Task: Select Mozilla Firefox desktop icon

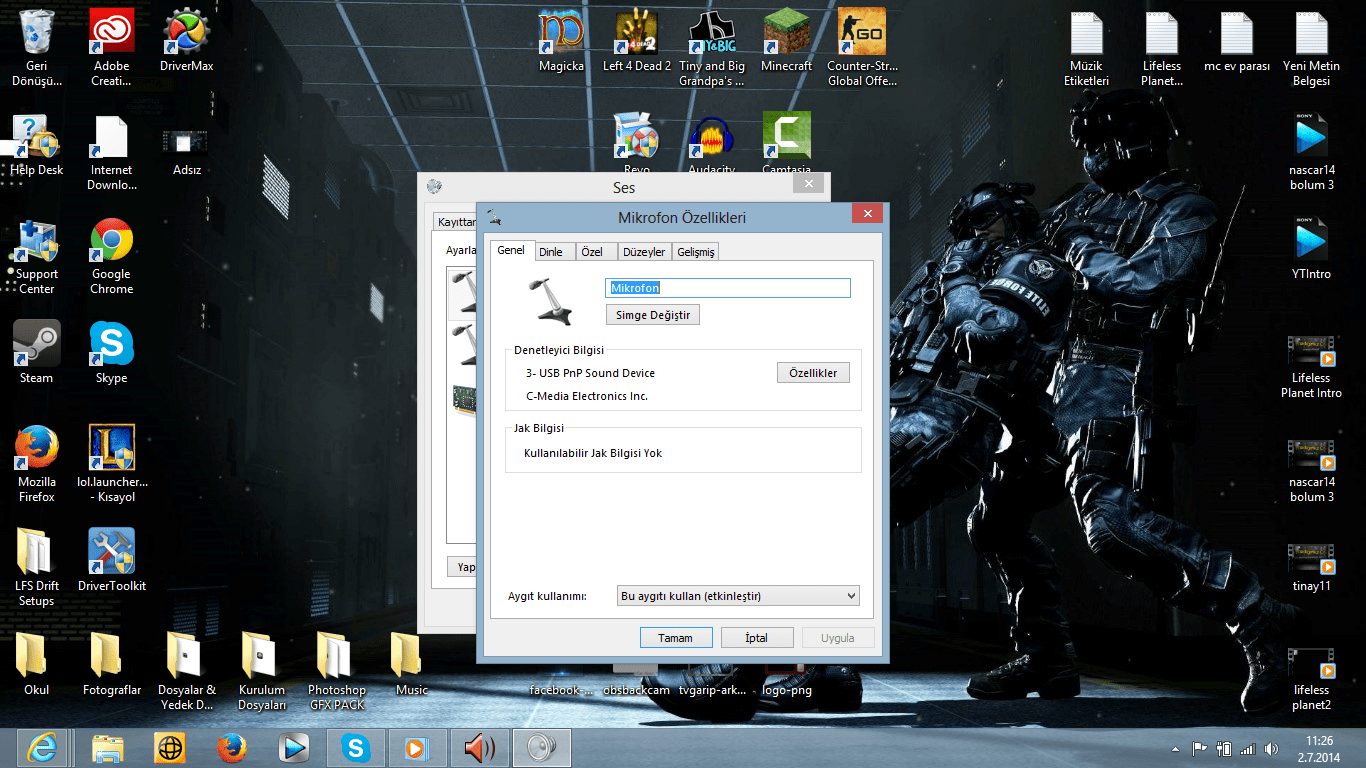Action: [37, 464]
